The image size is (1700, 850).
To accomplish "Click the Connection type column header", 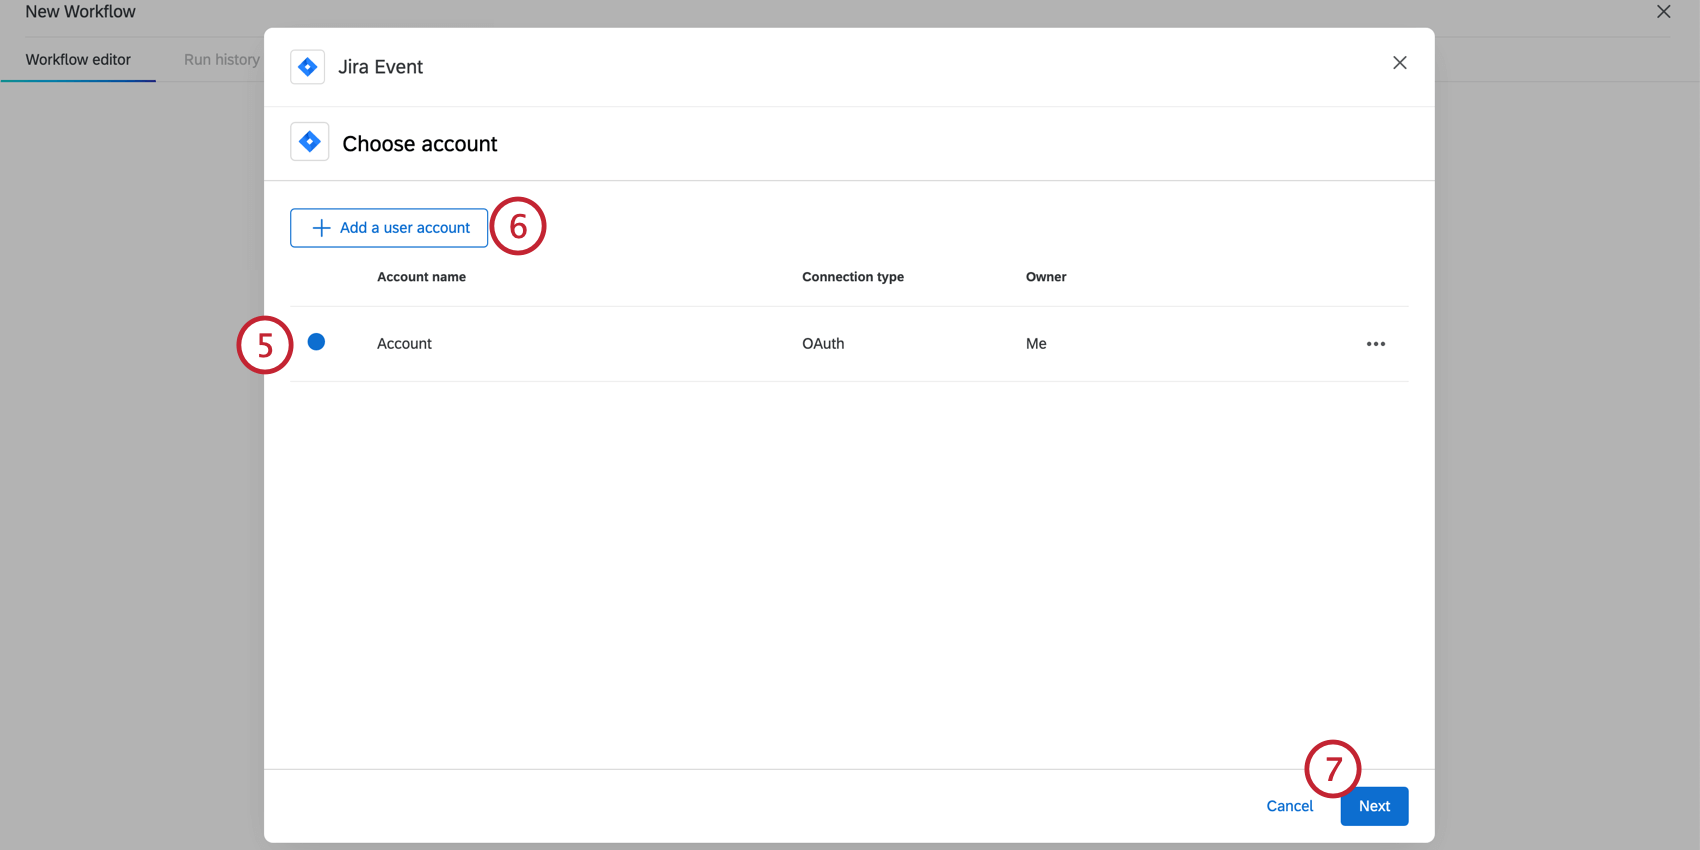I will tap(853, 277).
